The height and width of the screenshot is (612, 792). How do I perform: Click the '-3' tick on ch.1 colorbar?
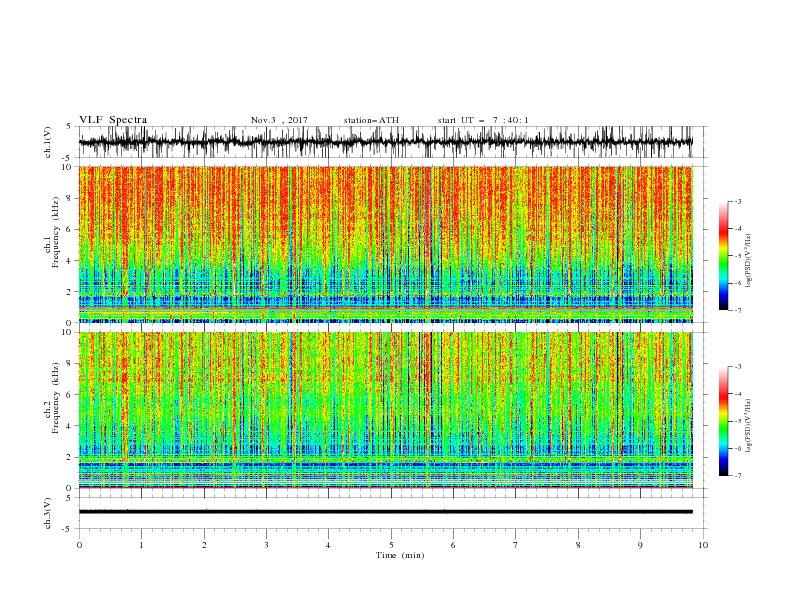pos(737,201)
